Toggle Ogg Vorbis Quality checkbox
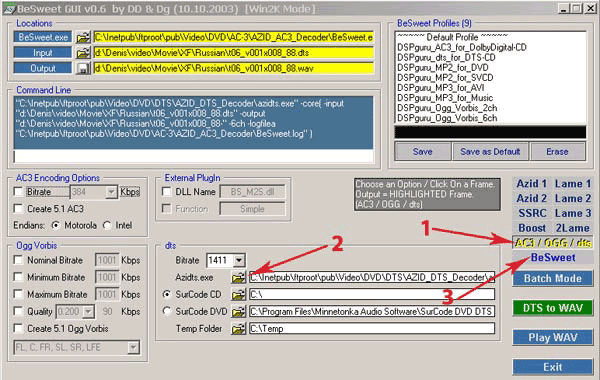The height and width of the screenshot is (380, 600). (18, 311)
